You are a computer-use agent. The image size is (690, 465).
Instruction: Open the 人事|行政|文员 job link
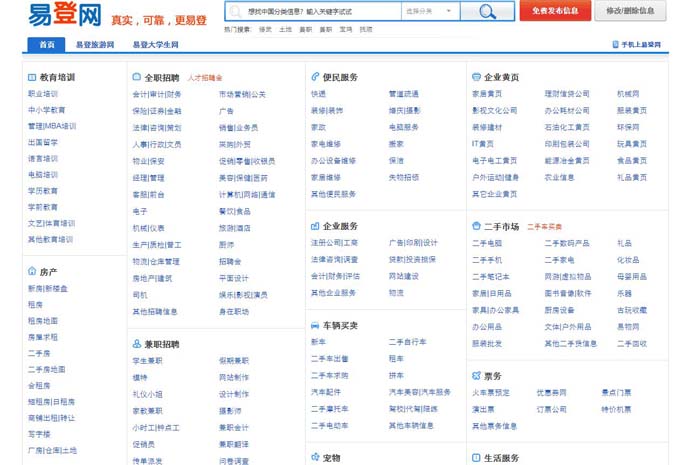point(157,144)
